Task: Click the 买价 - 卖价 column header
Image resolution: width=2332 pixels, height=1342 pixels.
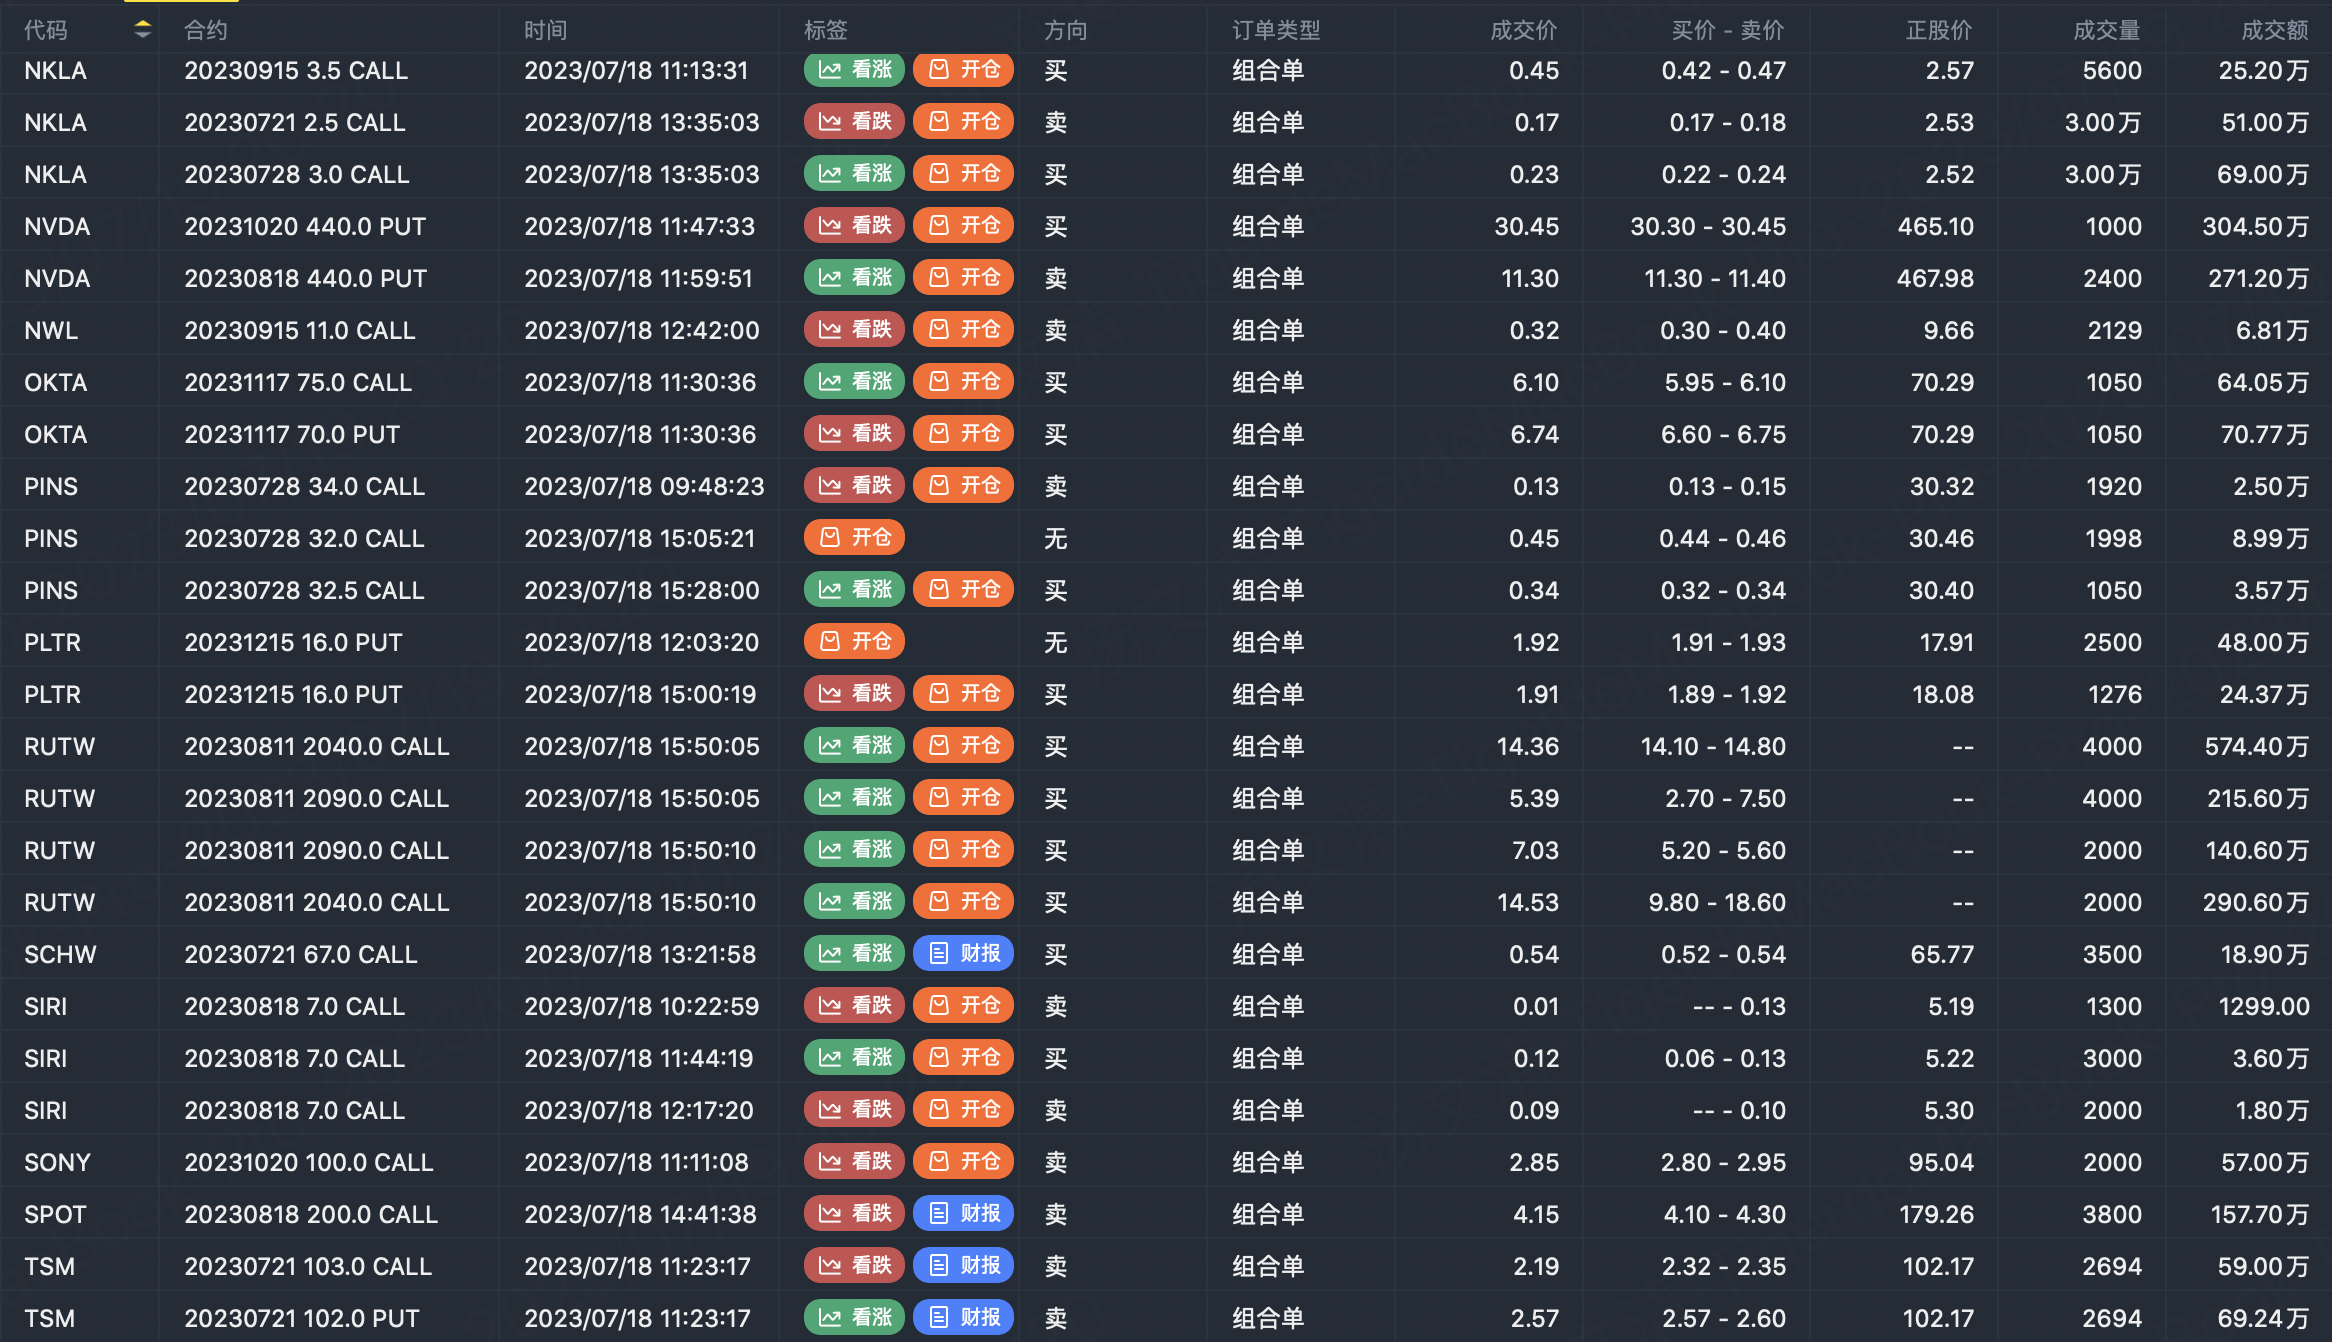Action: pyautogui.click(x=1727, y=31)
